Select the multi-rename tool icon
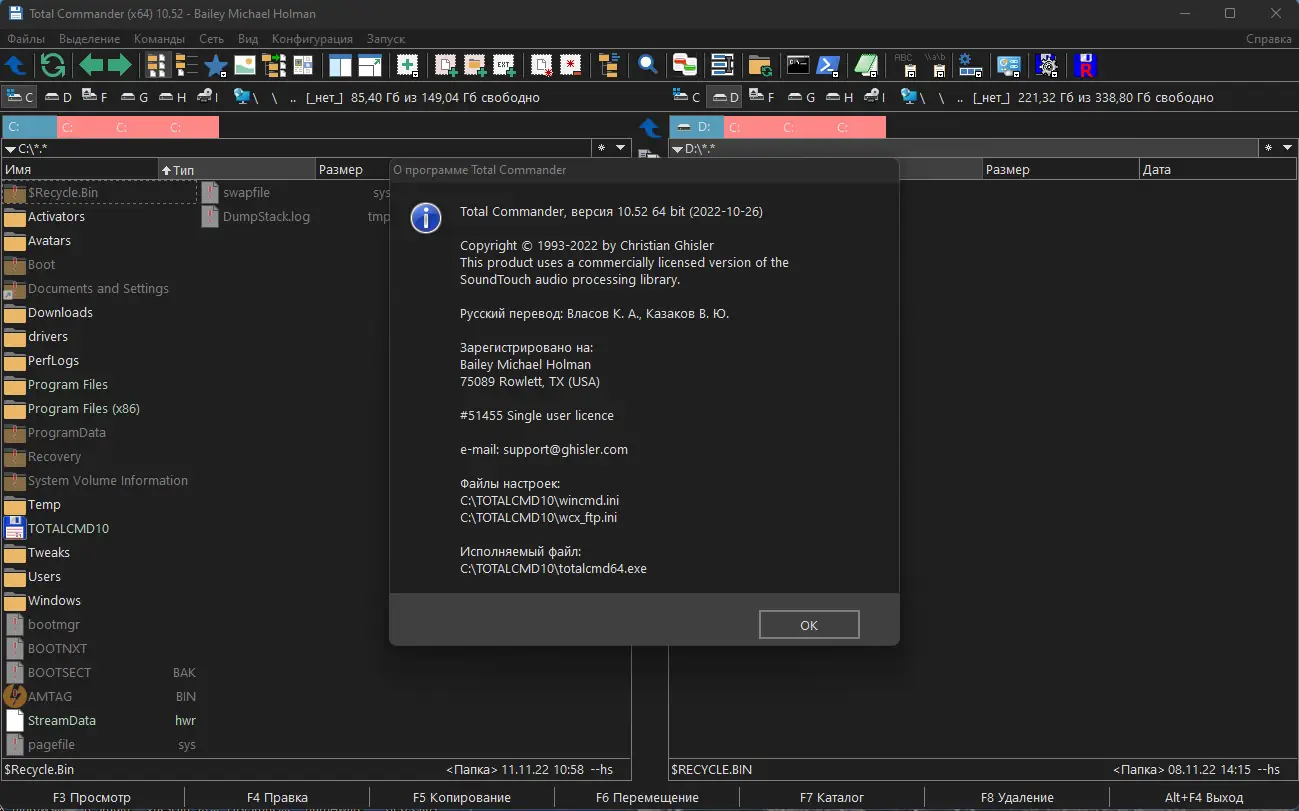 click(x=724, y=64)
